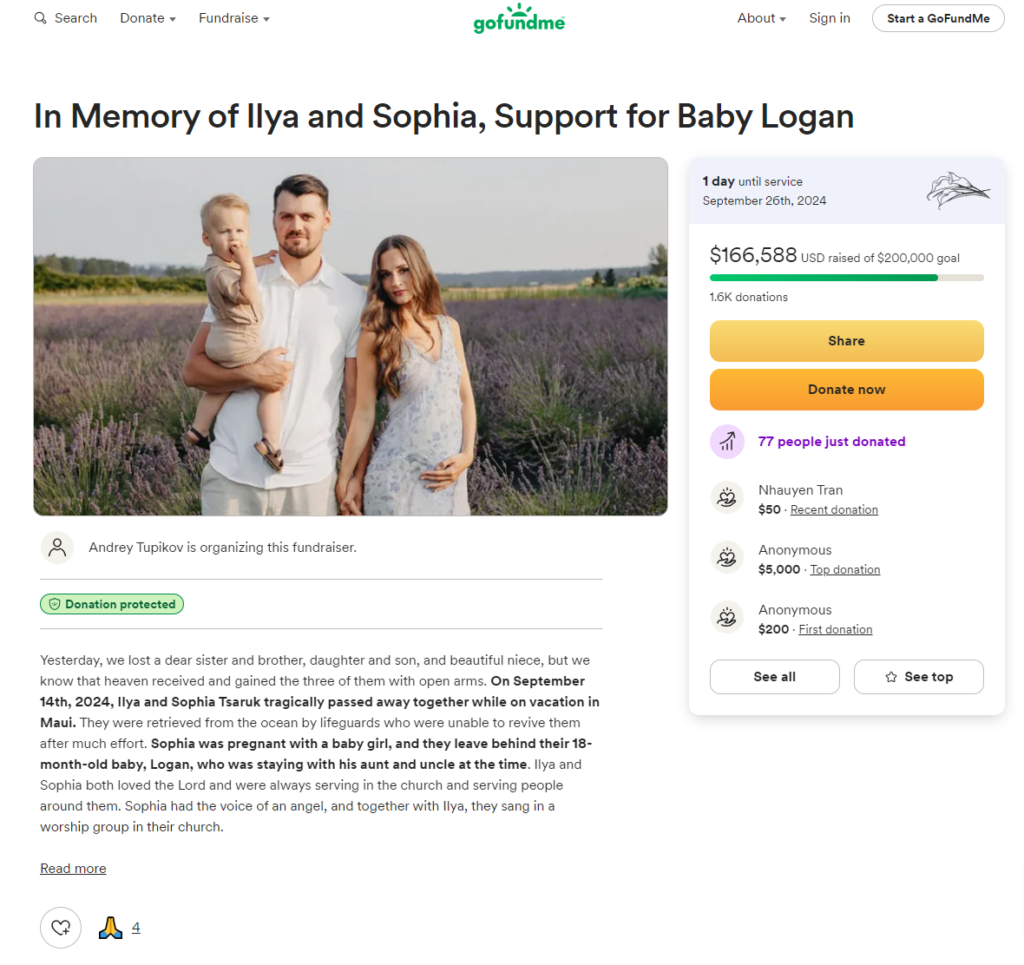Open the Read more link

click(73, 868)
